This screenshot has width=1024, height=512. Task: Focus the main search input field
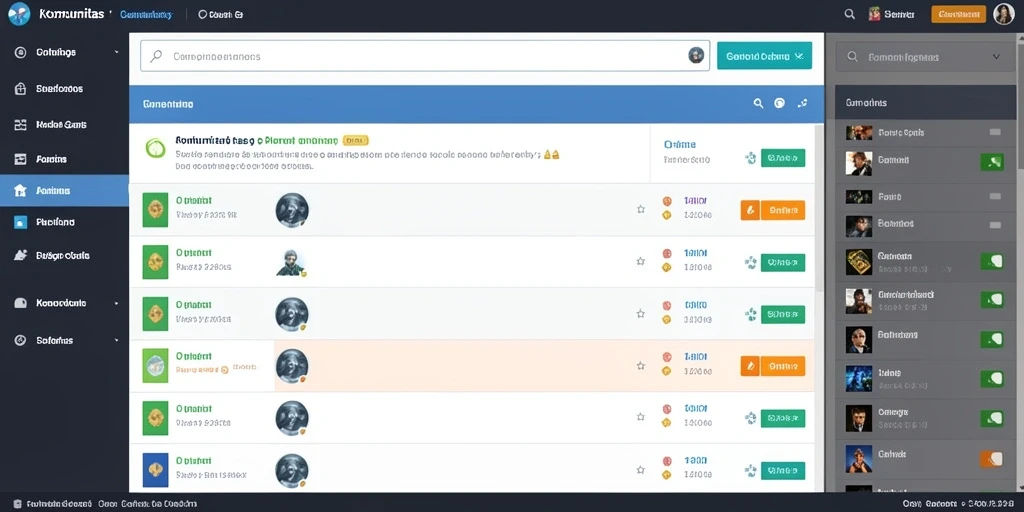424,56
